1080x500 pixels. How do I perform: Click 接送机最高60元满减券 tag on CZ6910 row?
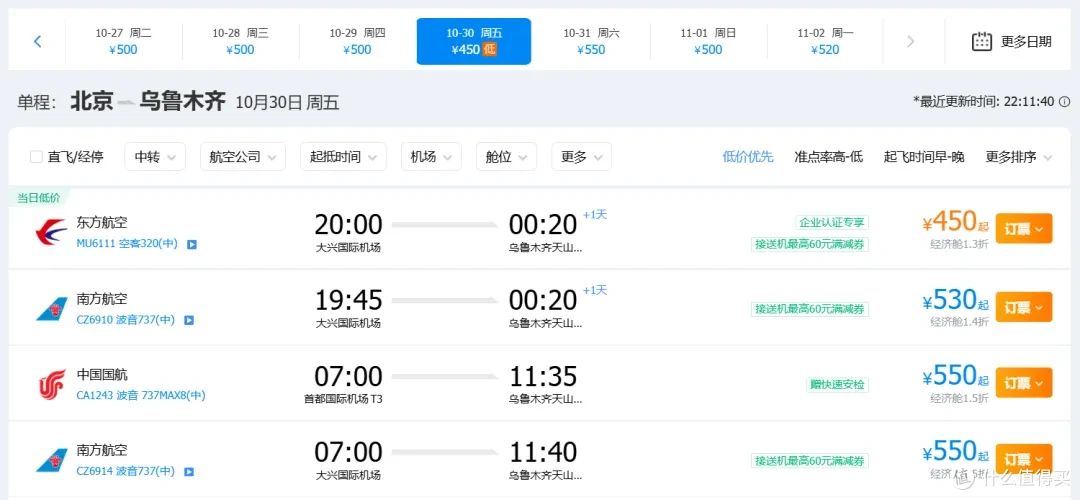click(x=810, y=309)
